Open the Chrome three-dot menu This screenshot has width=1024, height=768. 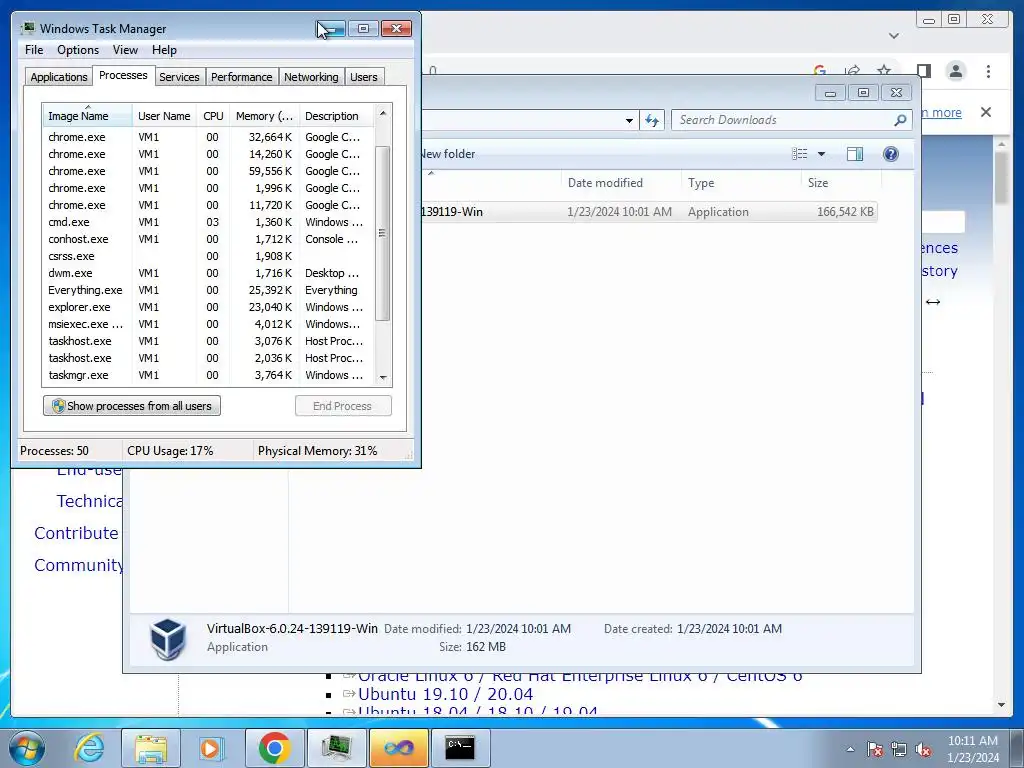[x=988, y=71]
